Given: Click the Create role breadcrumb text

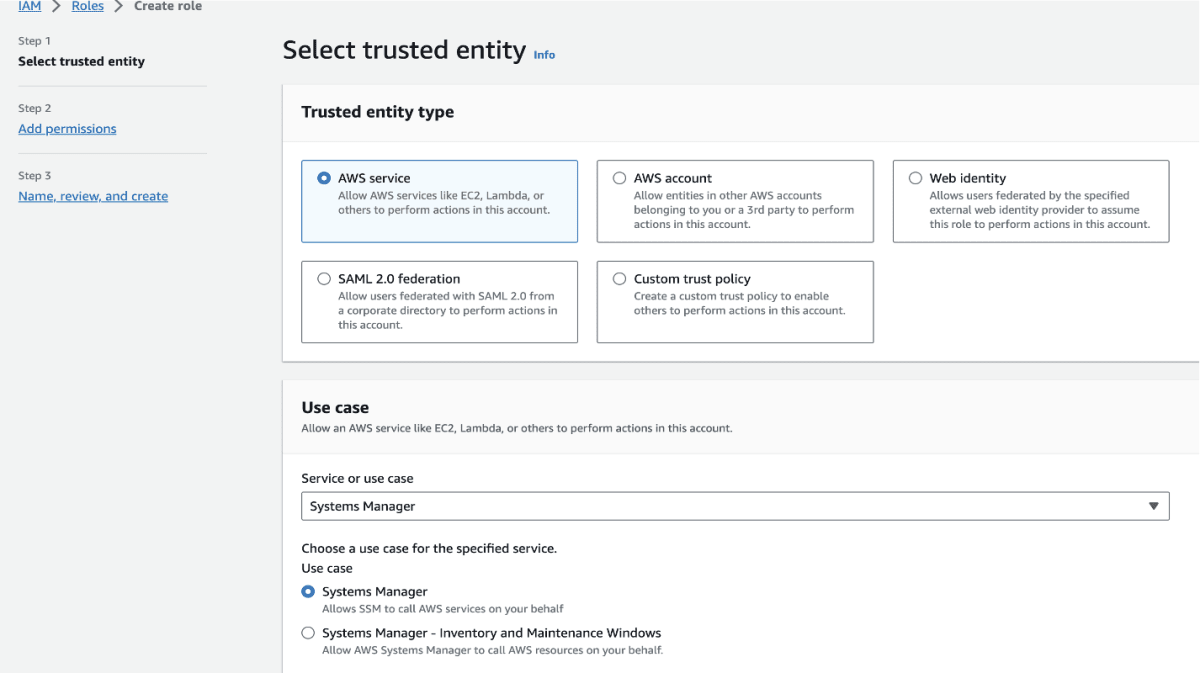Looking at the screenshot, I should (168, 6).
